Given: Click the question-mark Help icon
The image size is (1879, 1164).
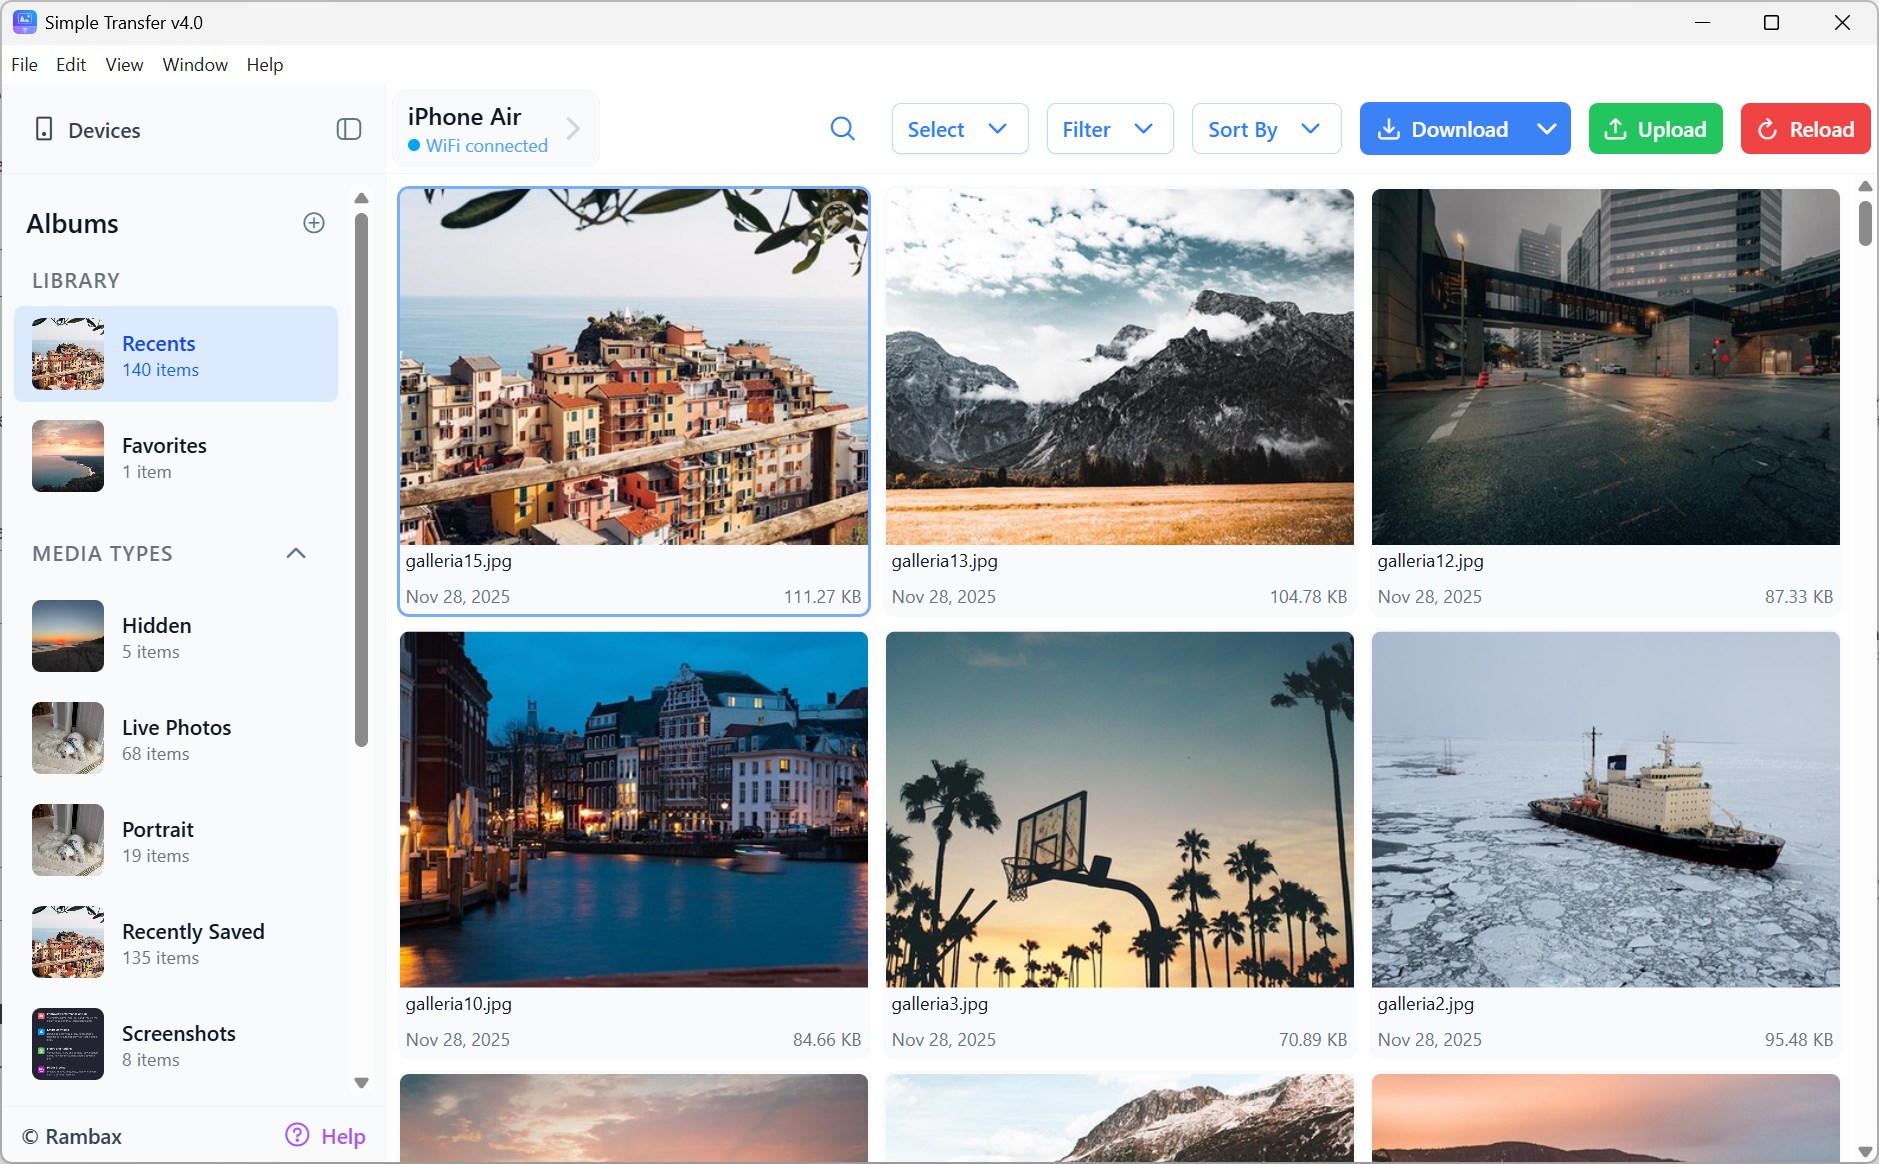Looking at the screenshot, I should coord(296,1136).
